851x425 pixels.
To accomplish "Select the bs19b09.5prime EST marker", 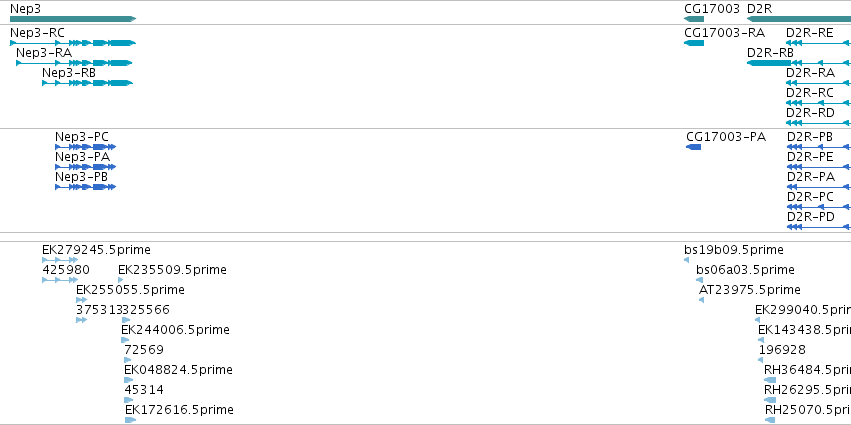I will click(687, 260).
